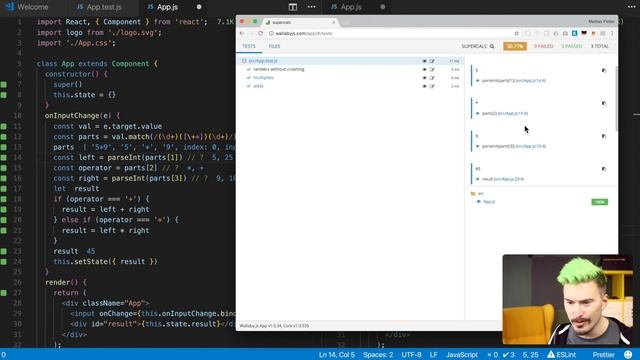Click the orange coverage percentage badge
Screen dimensions: 640x360
[515, 47]
